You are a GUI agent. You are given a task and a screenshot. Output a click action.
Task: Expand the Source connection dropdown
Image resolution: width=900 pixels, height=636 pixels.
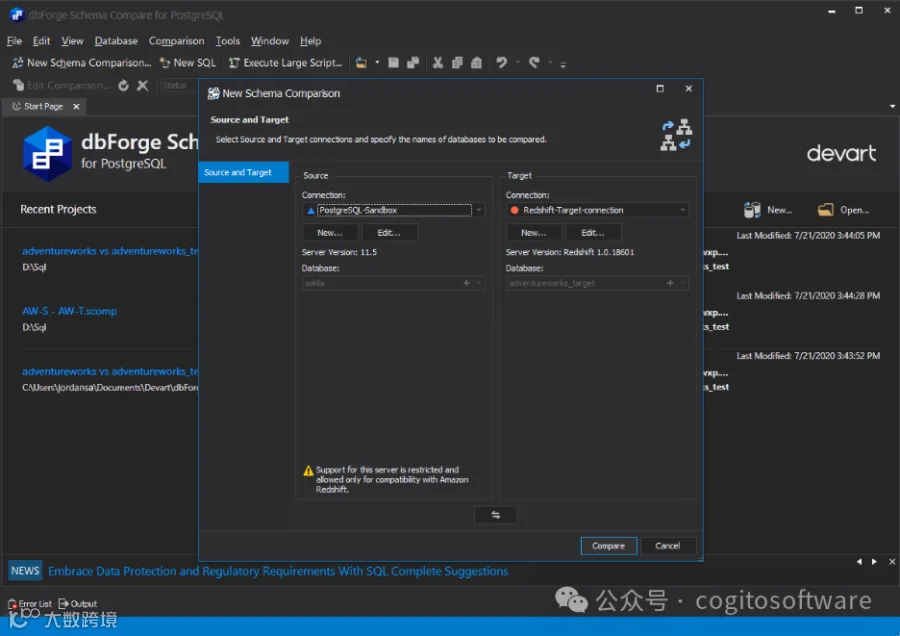pyautogui.click(x=479, y=210)
